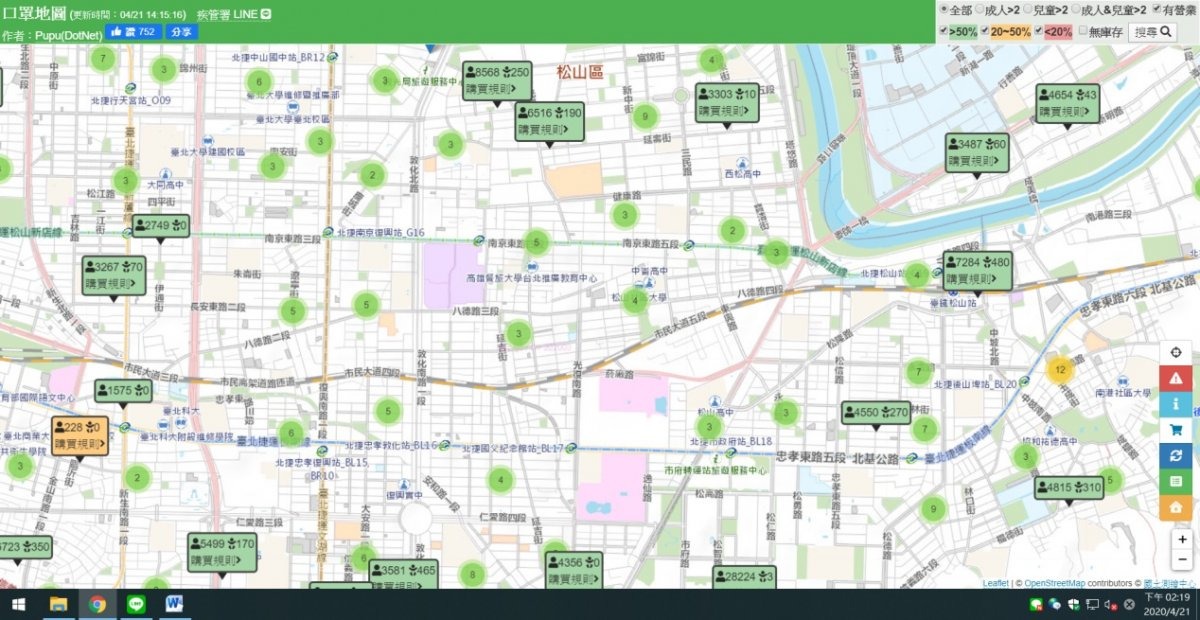Uncheck the >50% stock checkbox
This screenshot has height=620, width=1200.
(x=944, y=32)
